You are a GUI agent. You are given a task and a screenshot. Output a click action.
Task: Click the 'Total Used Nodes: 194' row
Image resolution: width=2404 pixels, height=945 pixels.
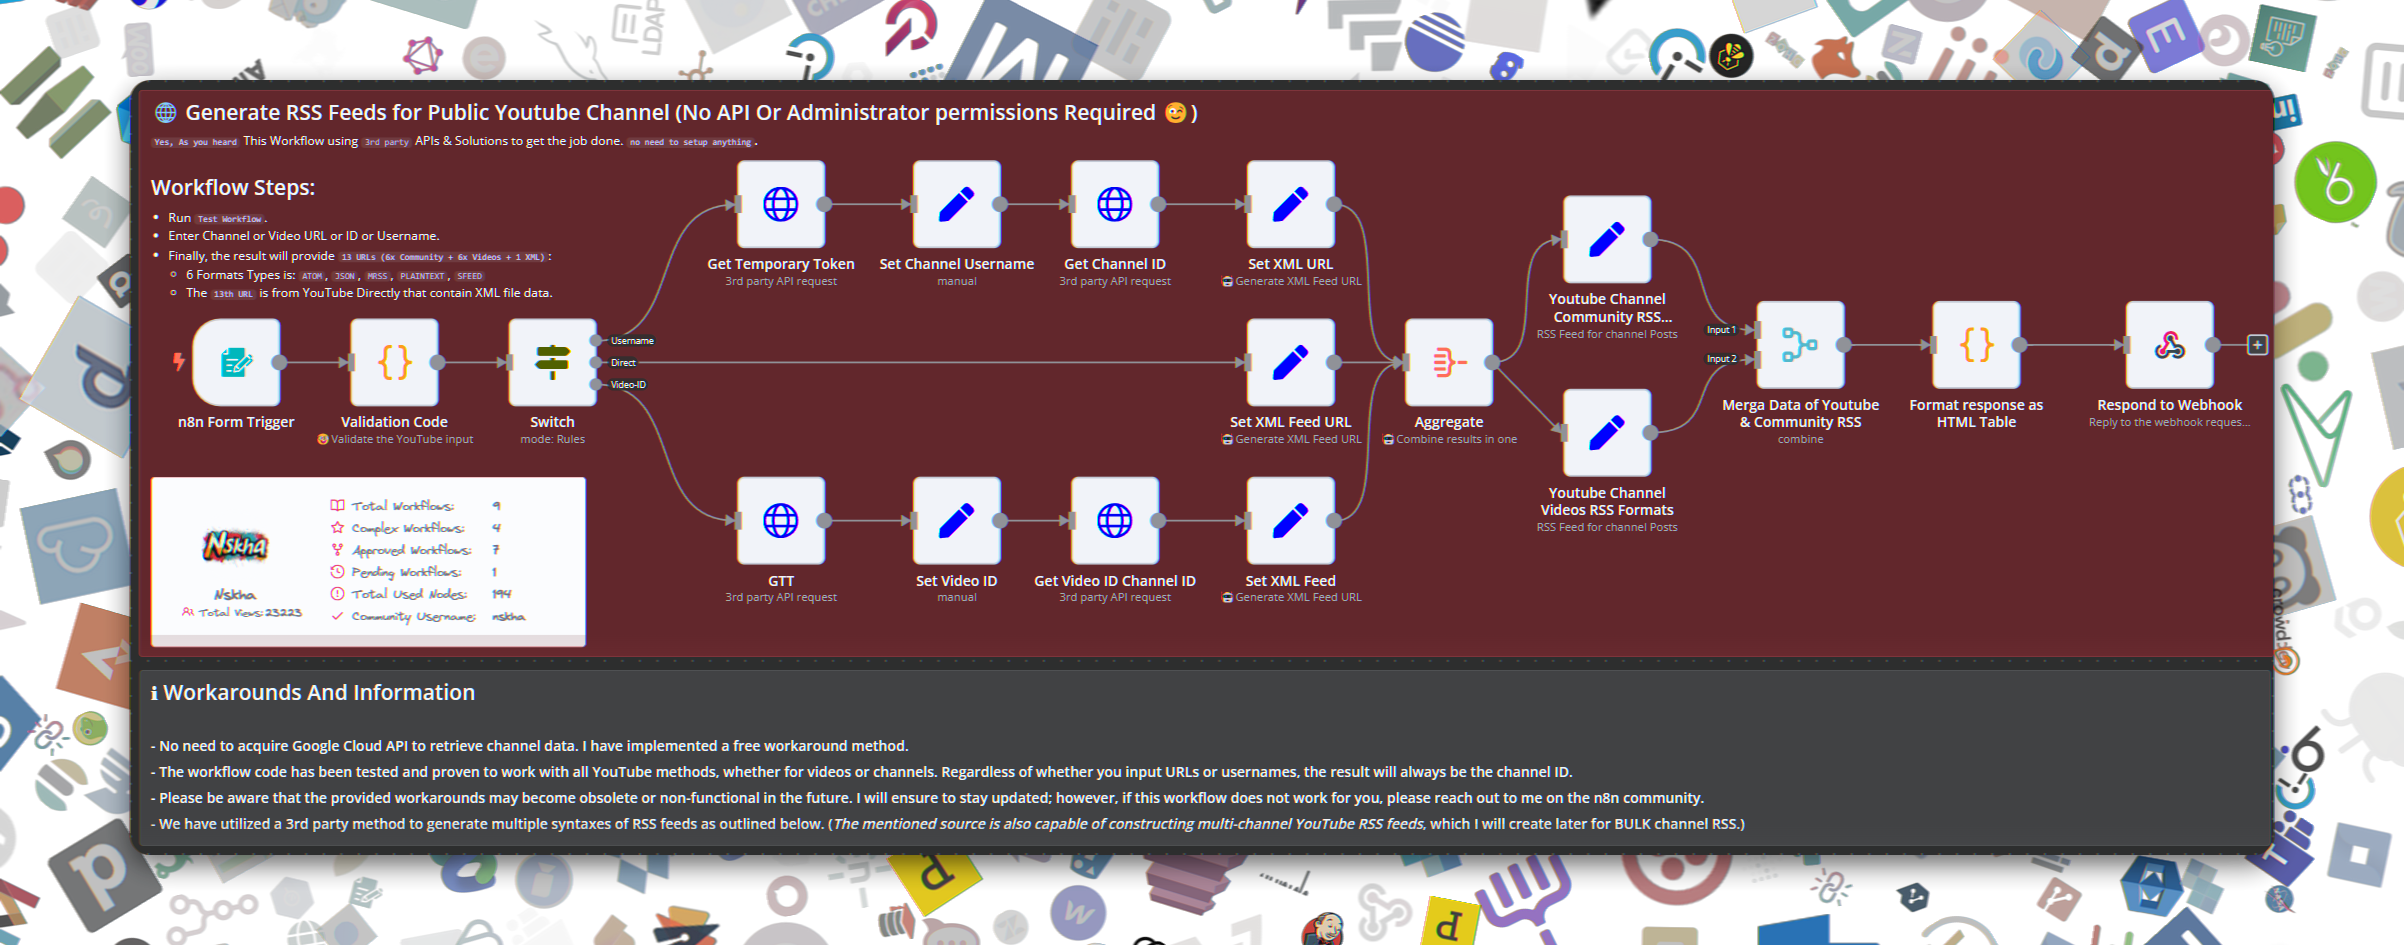pyautogui.click(x=421, y=594)
